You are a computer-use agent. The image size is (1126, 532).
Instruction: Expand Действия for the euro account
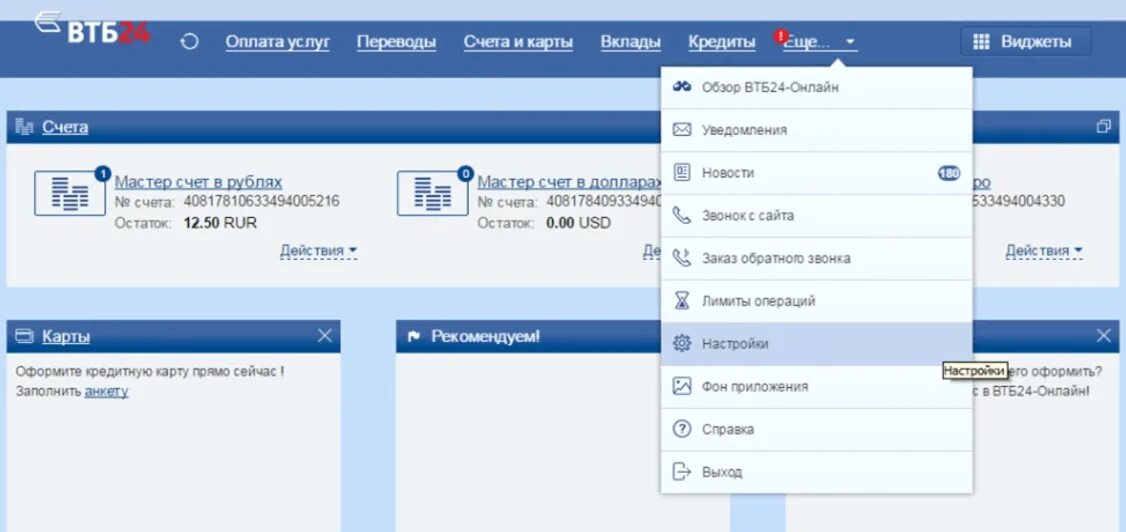(x=1044, y=251)
